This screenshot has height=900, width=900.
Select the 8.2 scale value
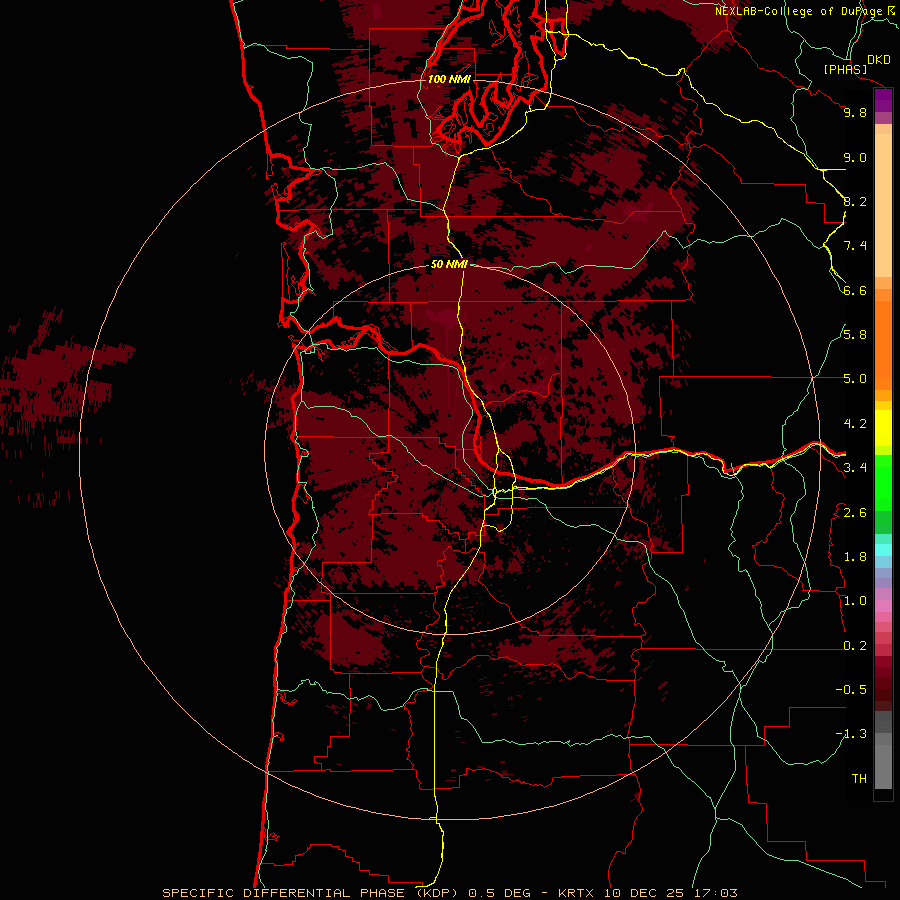pyautogui.click(x=855, y=201)
